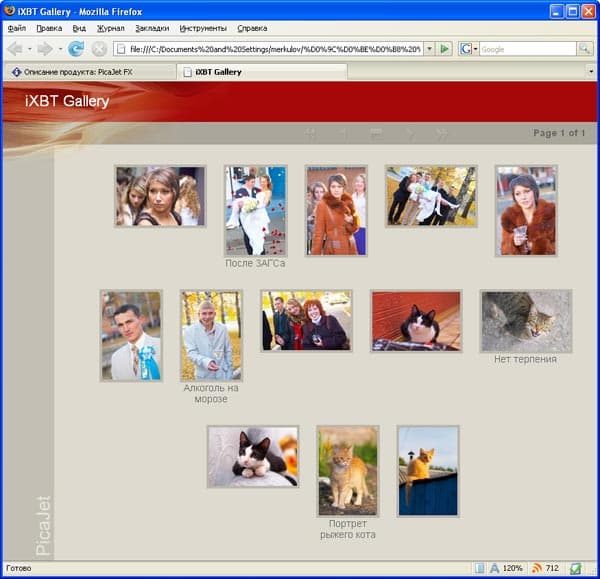Click the Google search input field
600x579 pixels.
pyautogui.click(x=527, y=49)
